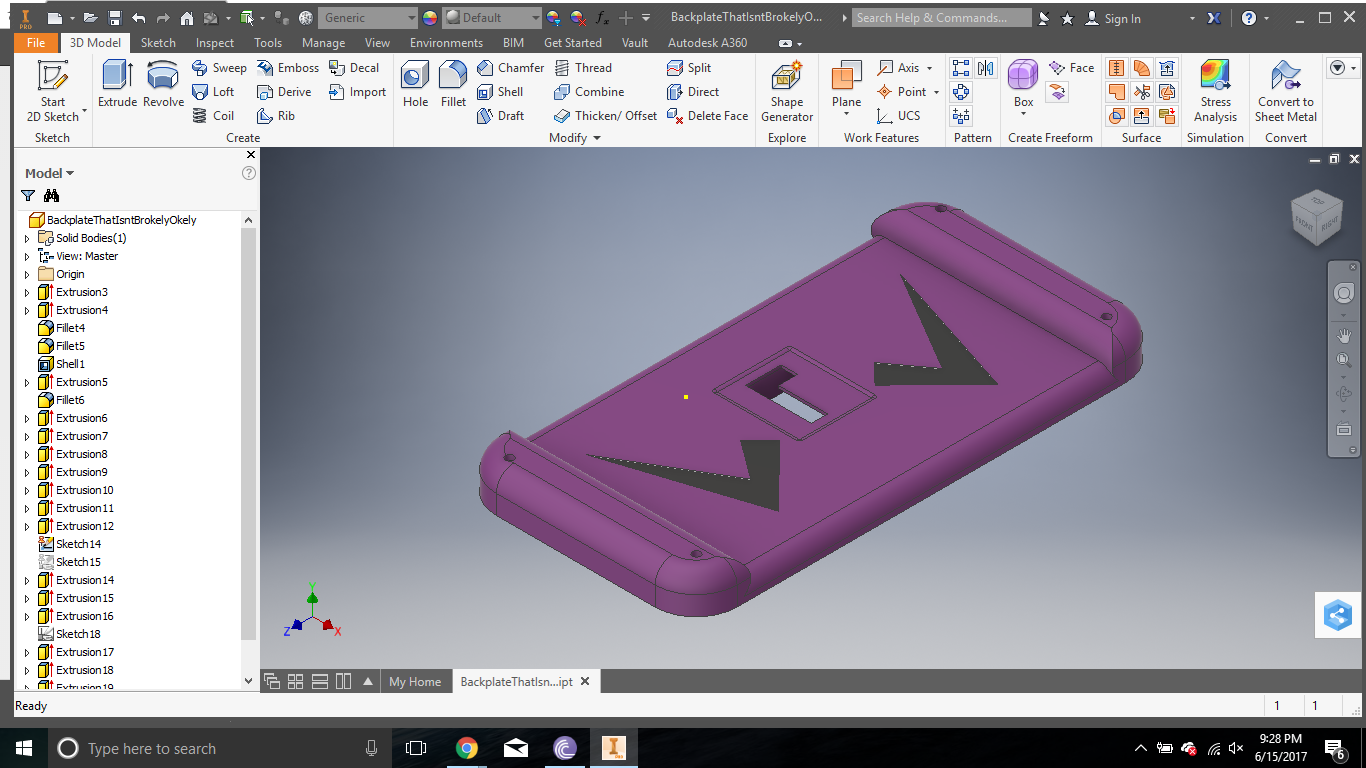Switch to the Inspect ribbon tab
The image size is (1366, 768).
pyautogui.click(x=215, y=43)
